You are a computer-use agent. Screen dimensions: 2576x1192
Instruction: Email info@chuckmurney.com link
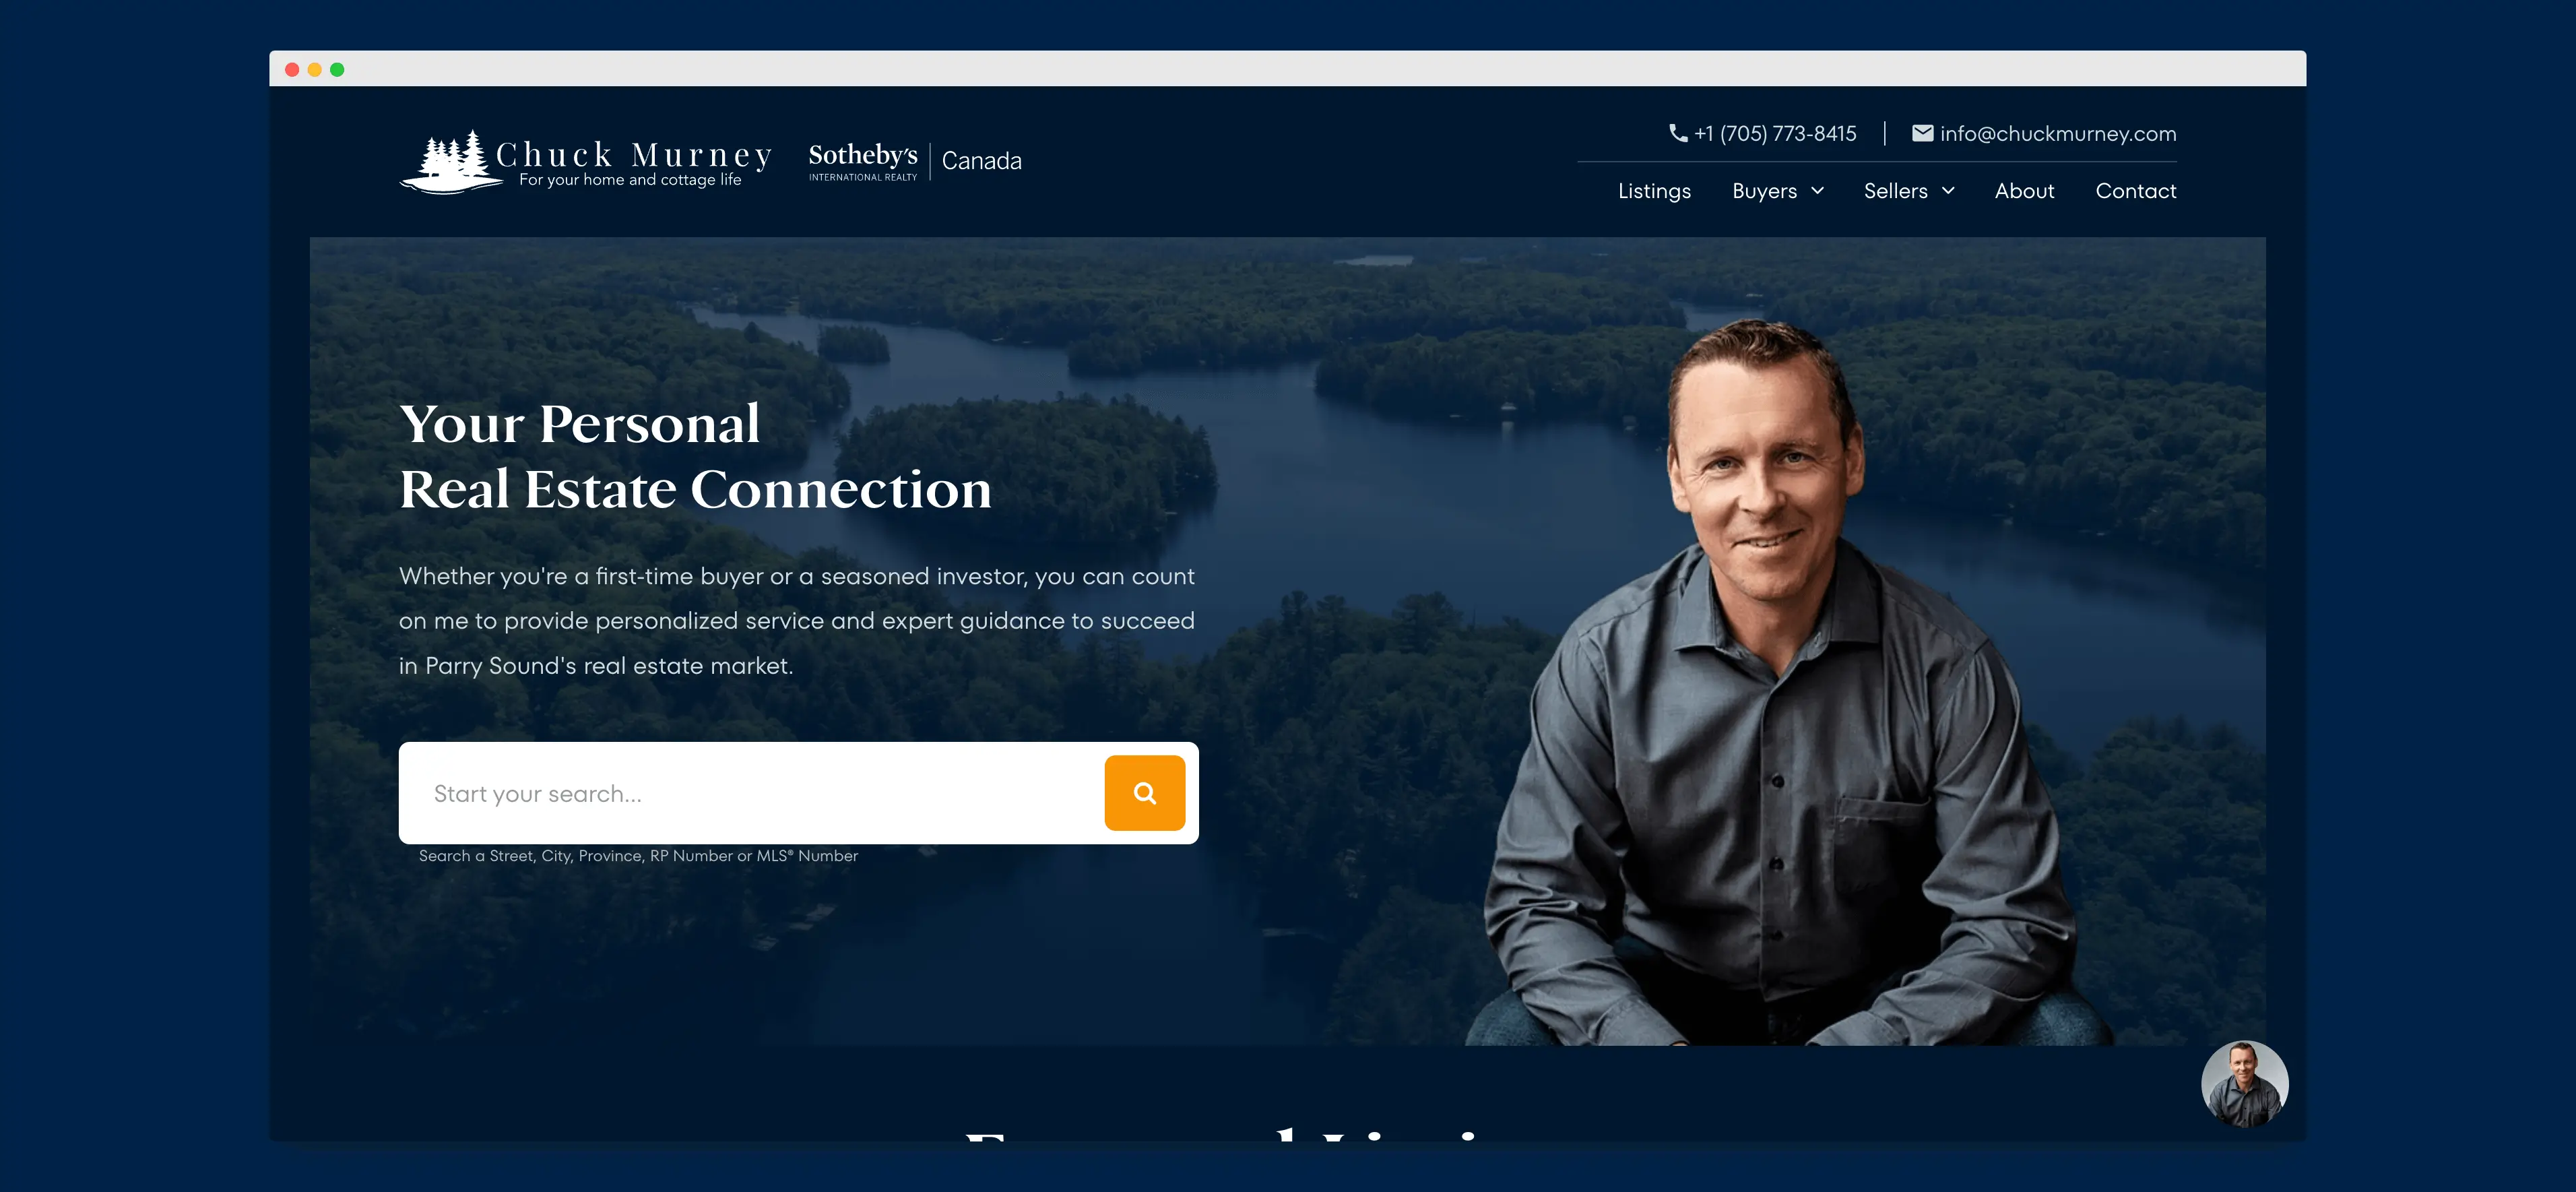pos(2058,133)
